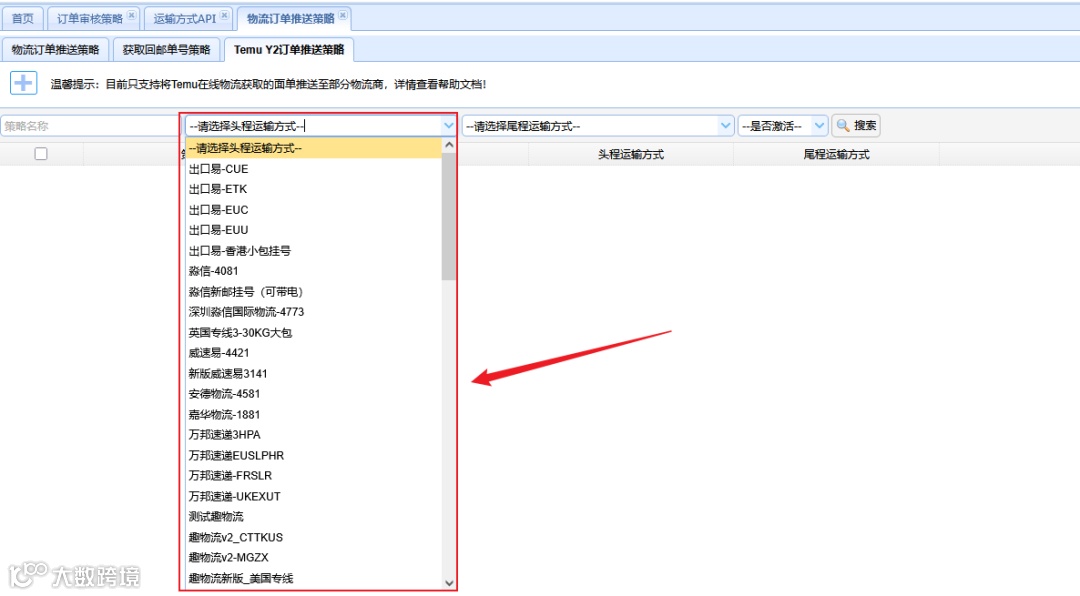The width and height of the screenshot is (1080, 596).
Task: Select 安德物流-4581 option
Action: (313, 394)
